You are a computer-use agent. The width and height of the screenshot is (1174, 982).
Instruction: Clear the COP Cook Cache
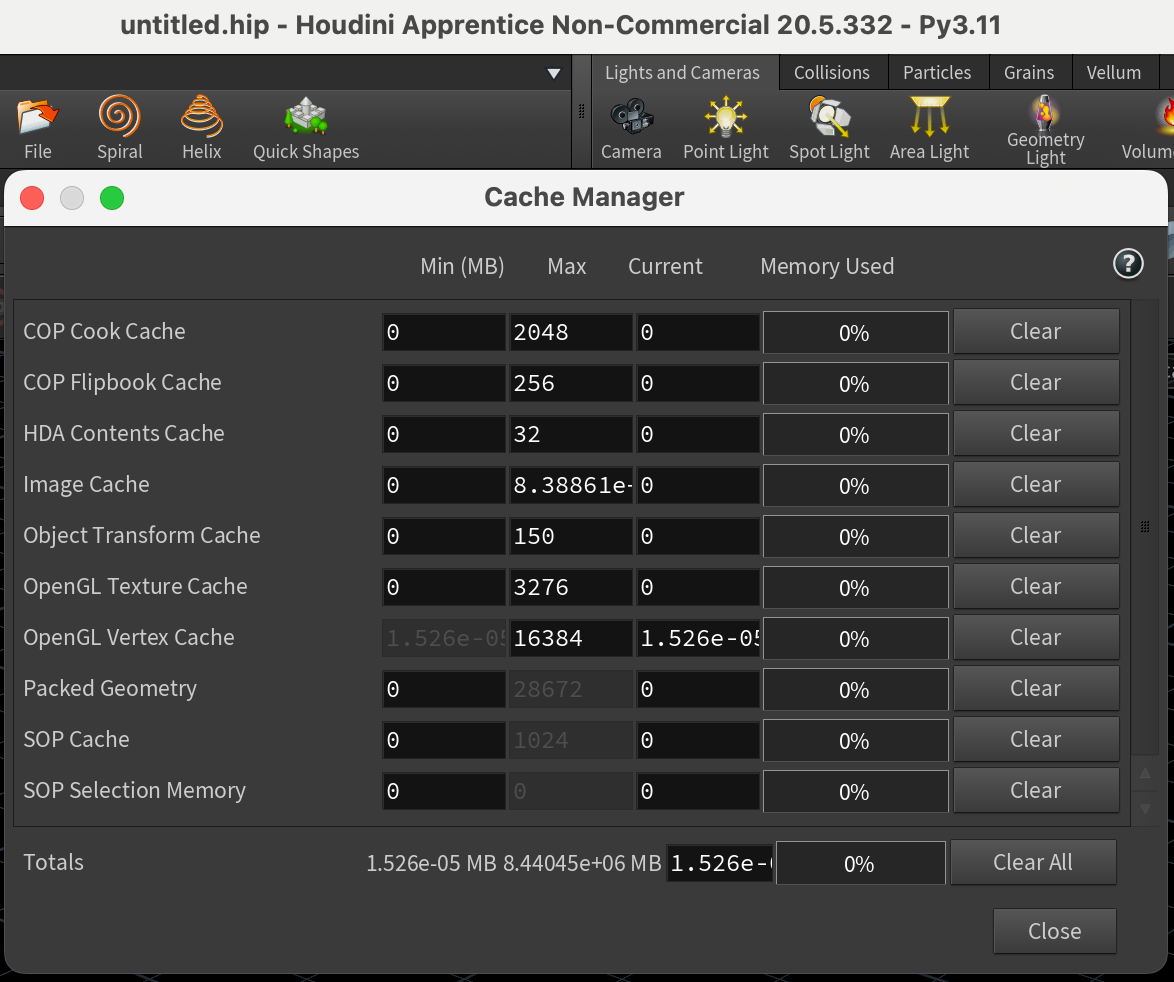pyautogui.click(x=1035, y=332)
